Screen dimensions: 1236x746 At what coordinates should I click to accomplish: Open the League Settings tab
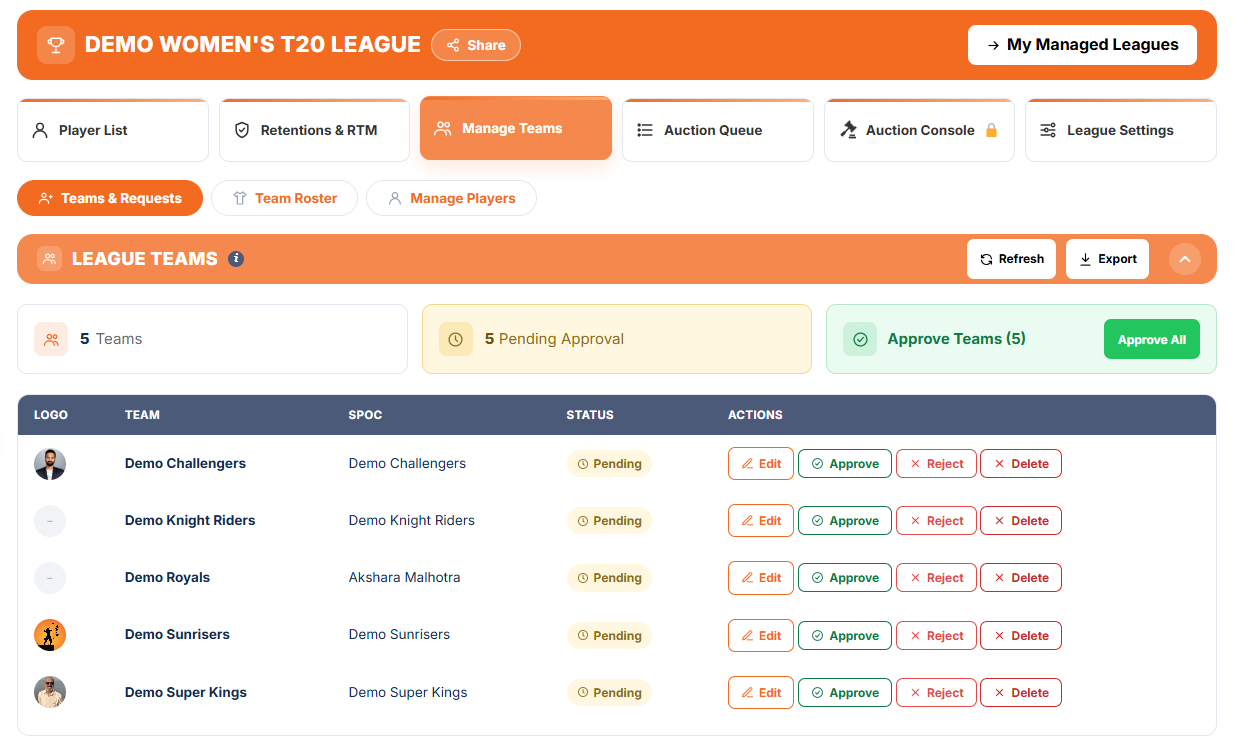click(1121, 130)
